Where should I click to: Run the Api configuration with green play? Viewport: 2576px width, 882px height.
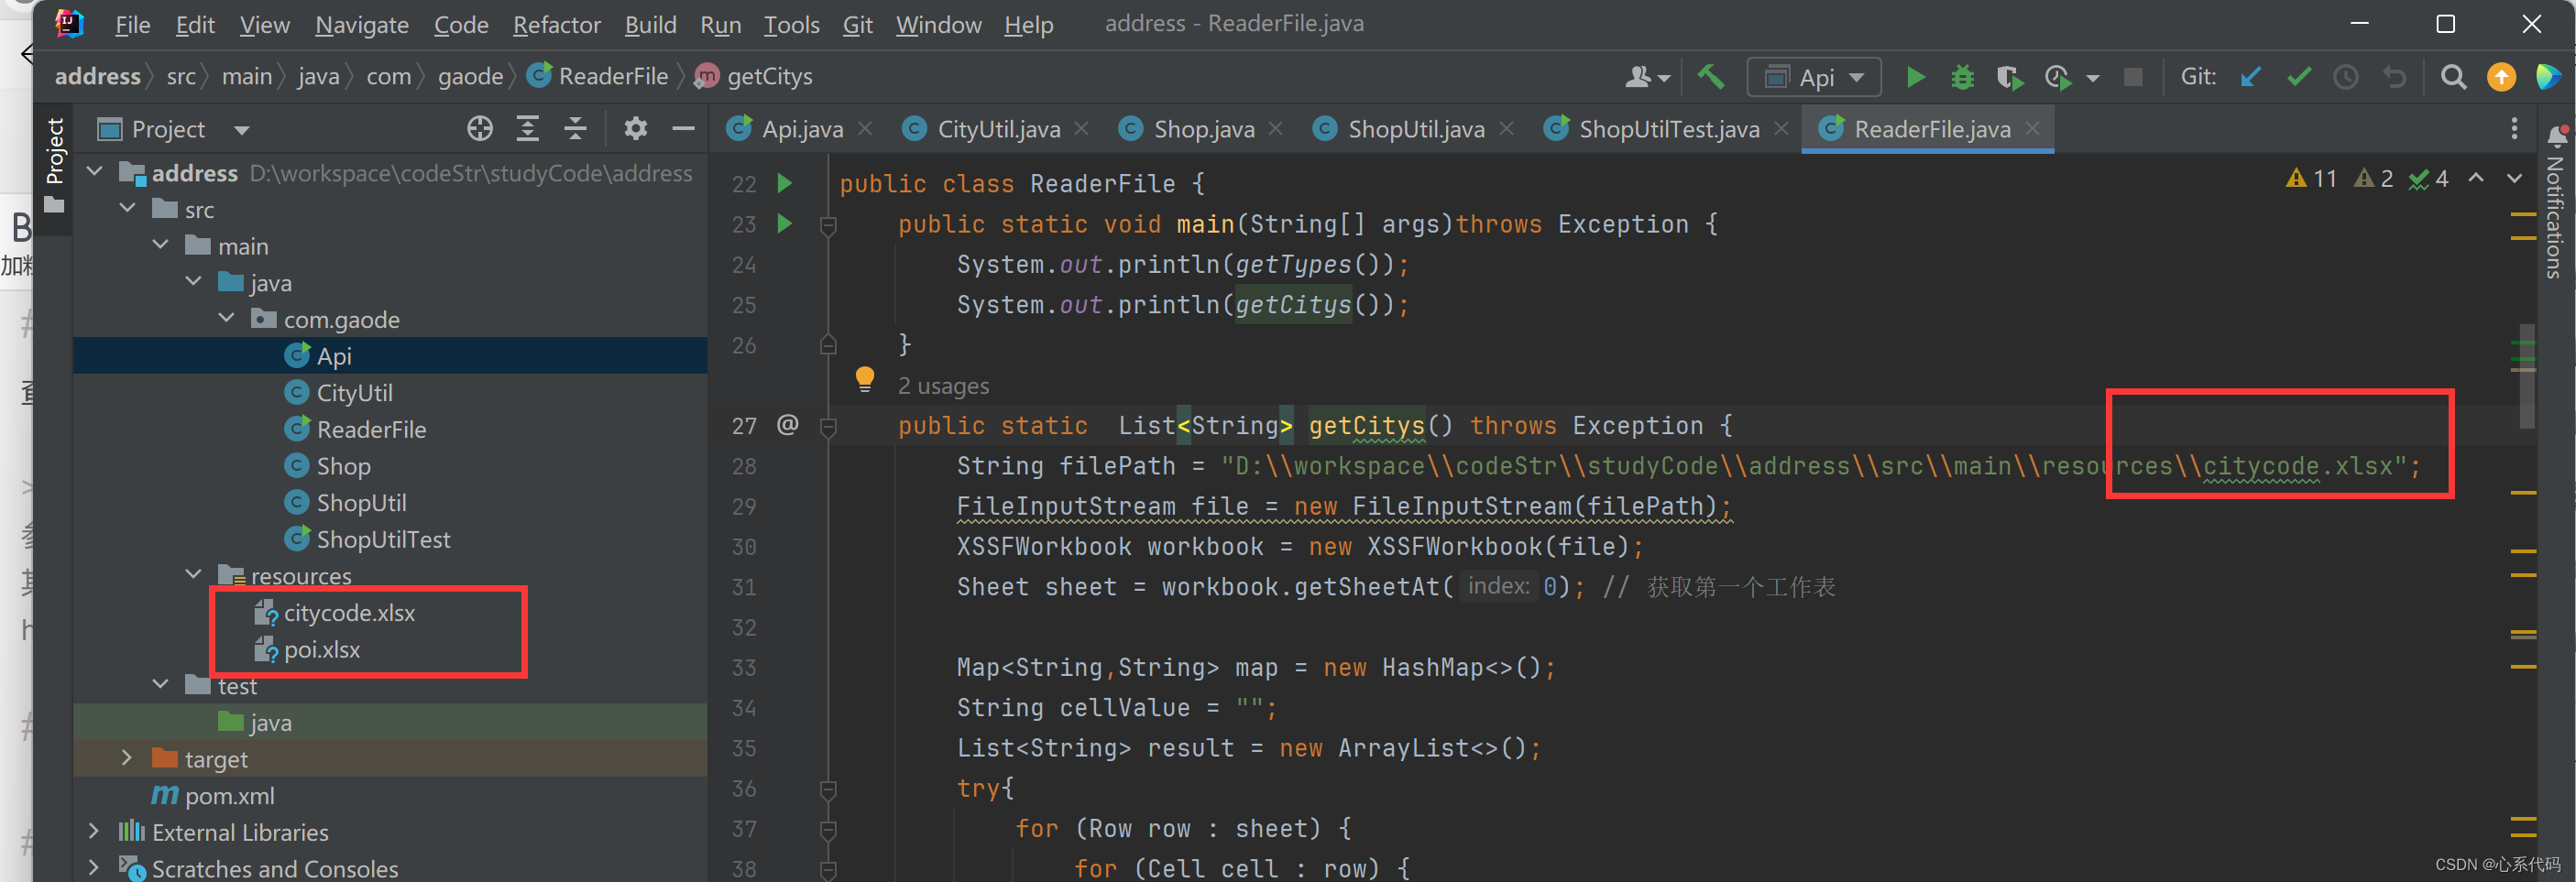(1915, 77)
